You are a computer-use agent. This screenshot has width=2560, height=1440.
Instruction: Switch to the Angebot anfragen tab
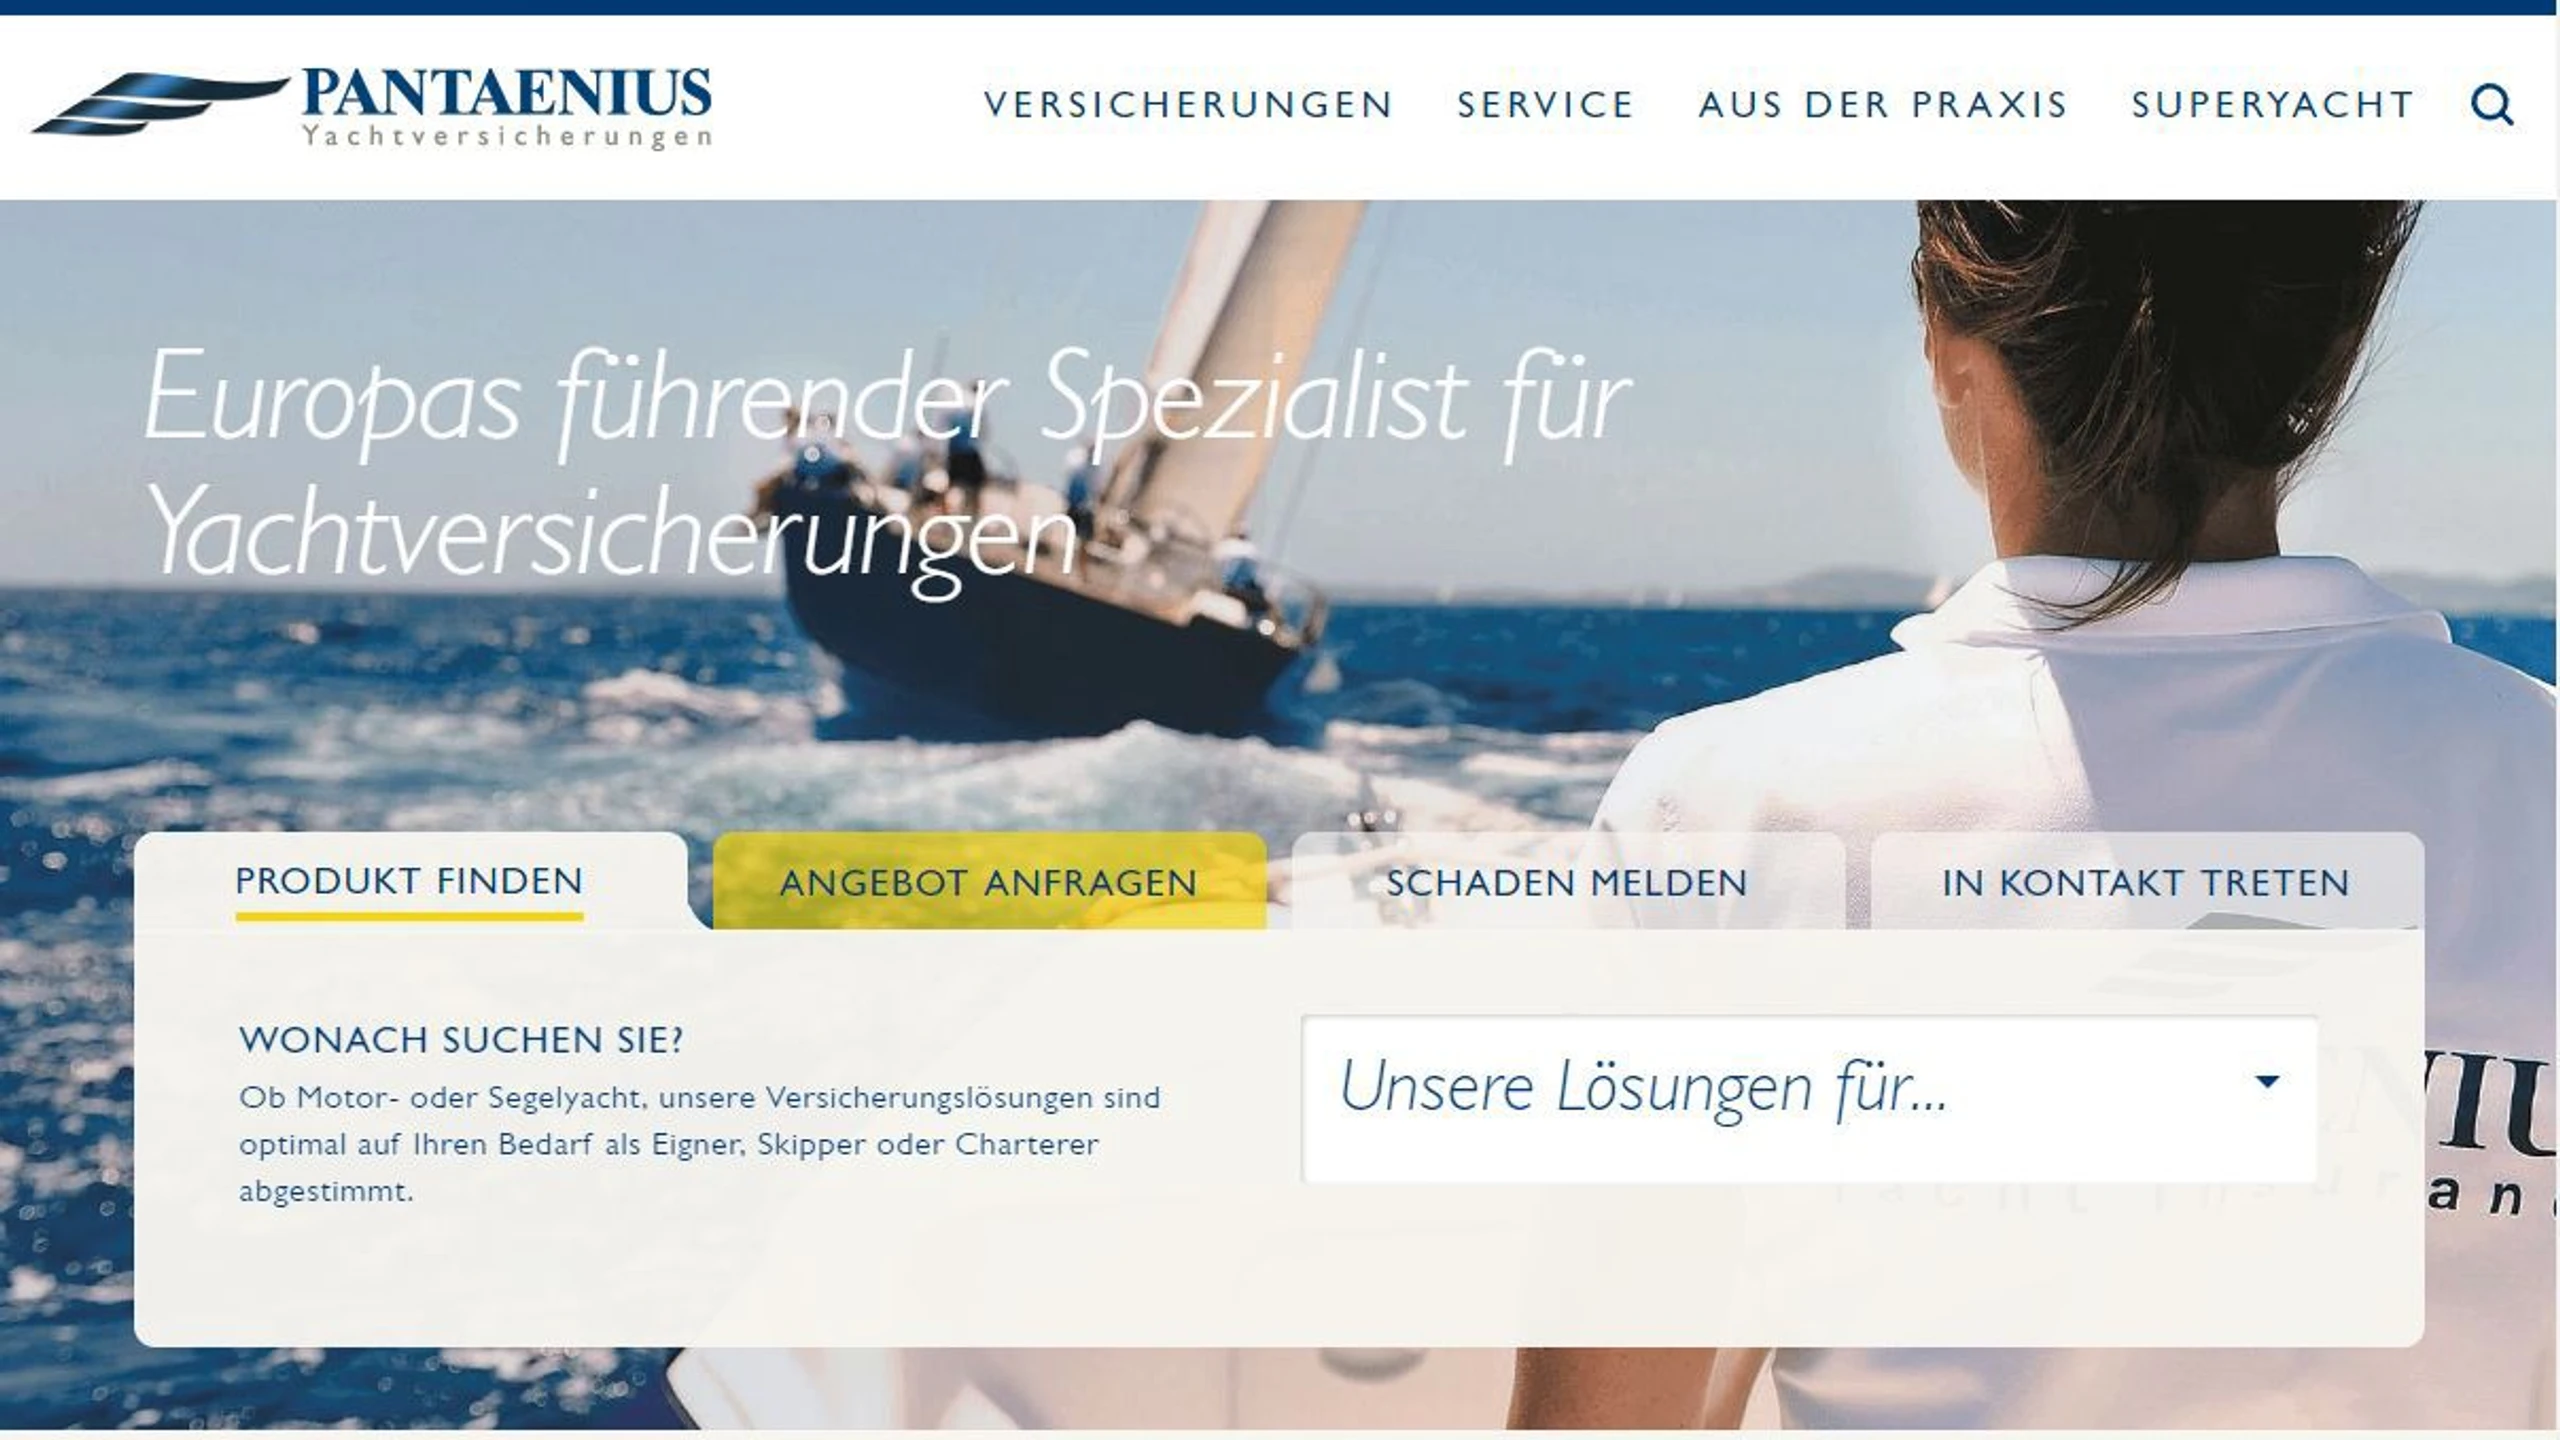point(989,881)
